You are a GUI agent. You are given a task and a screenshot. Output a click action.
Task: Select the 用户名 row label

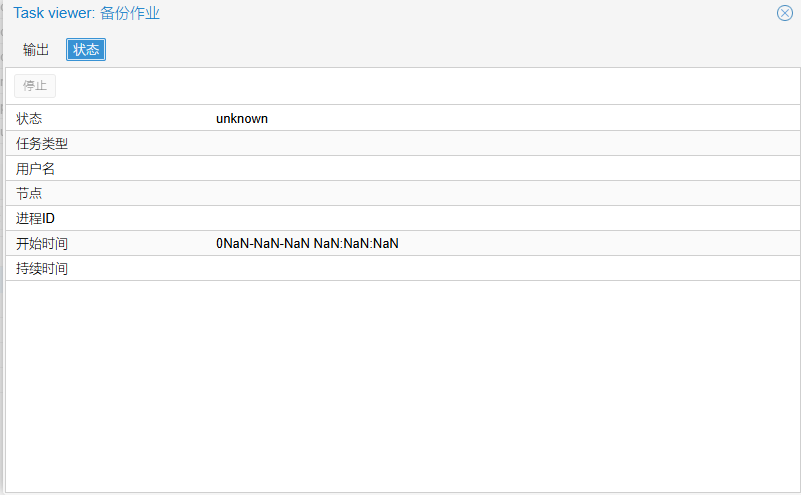coord(36,168)
